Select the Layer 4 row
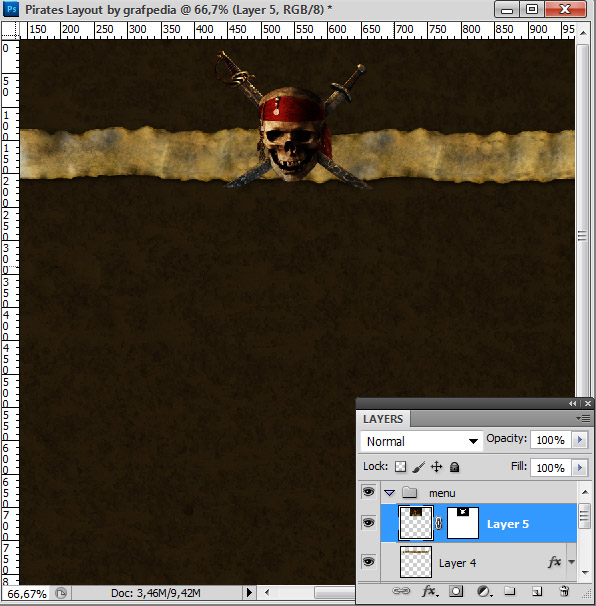The height and width of the screenshot is (606, 596). pyautogui.click(x=479, y=562)
